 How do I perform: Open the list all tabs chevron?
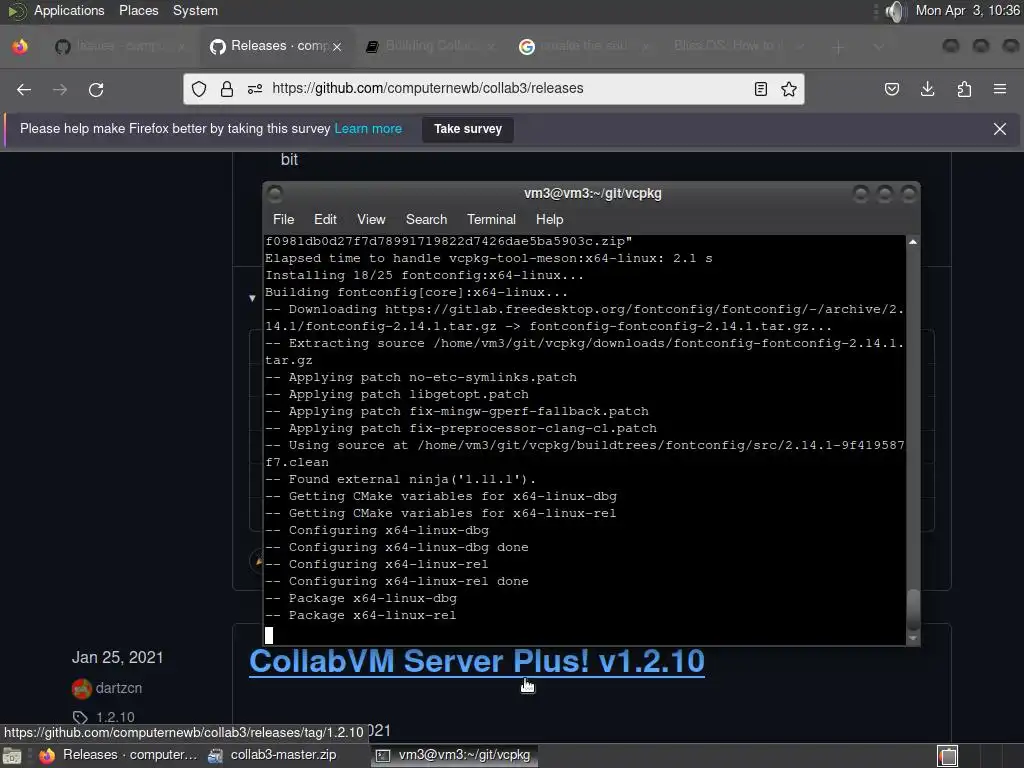click(x=878, y=47)
